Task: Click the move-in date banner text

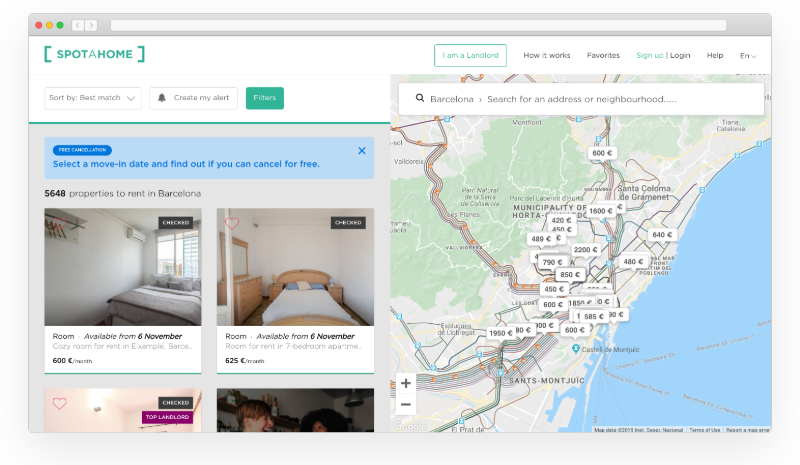Action: tap(186, 164)
